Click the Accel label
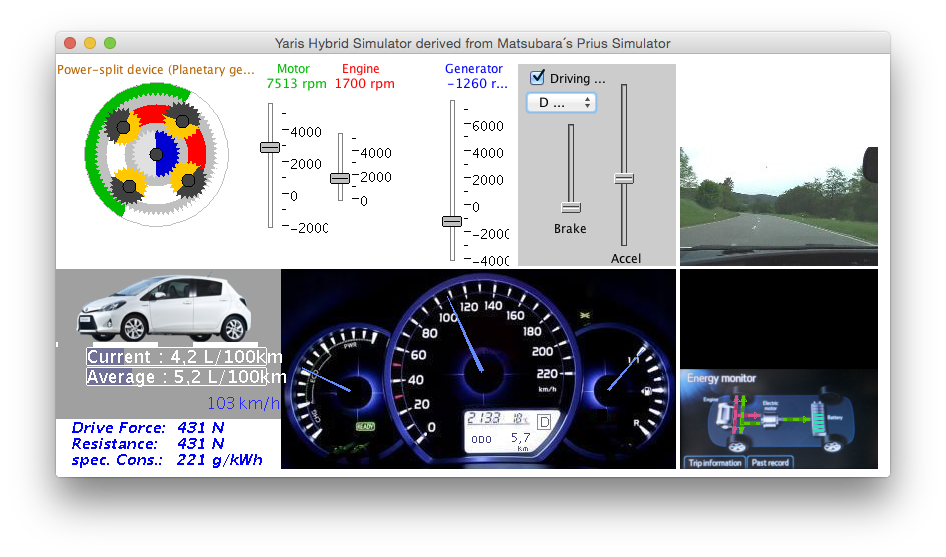Image resolution: width=946 pixels, height=557 pixels. (x=626, y=259)
